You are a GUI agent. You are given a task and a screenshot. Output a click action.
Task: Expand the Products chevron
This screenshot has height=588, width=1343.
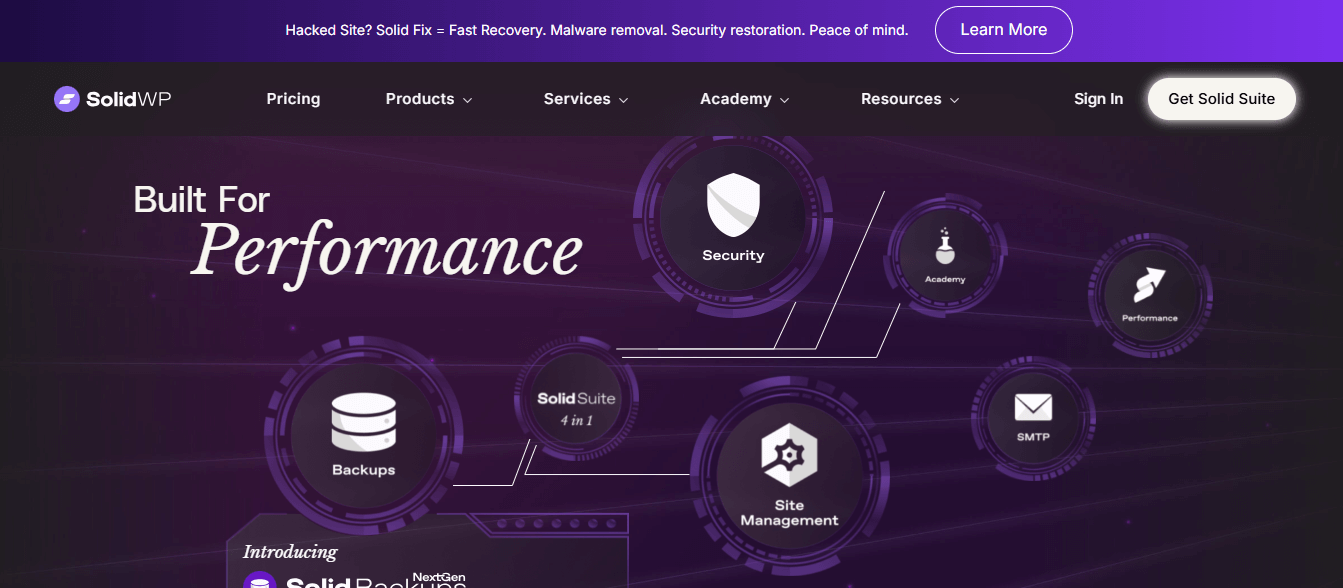coord(467,100)
